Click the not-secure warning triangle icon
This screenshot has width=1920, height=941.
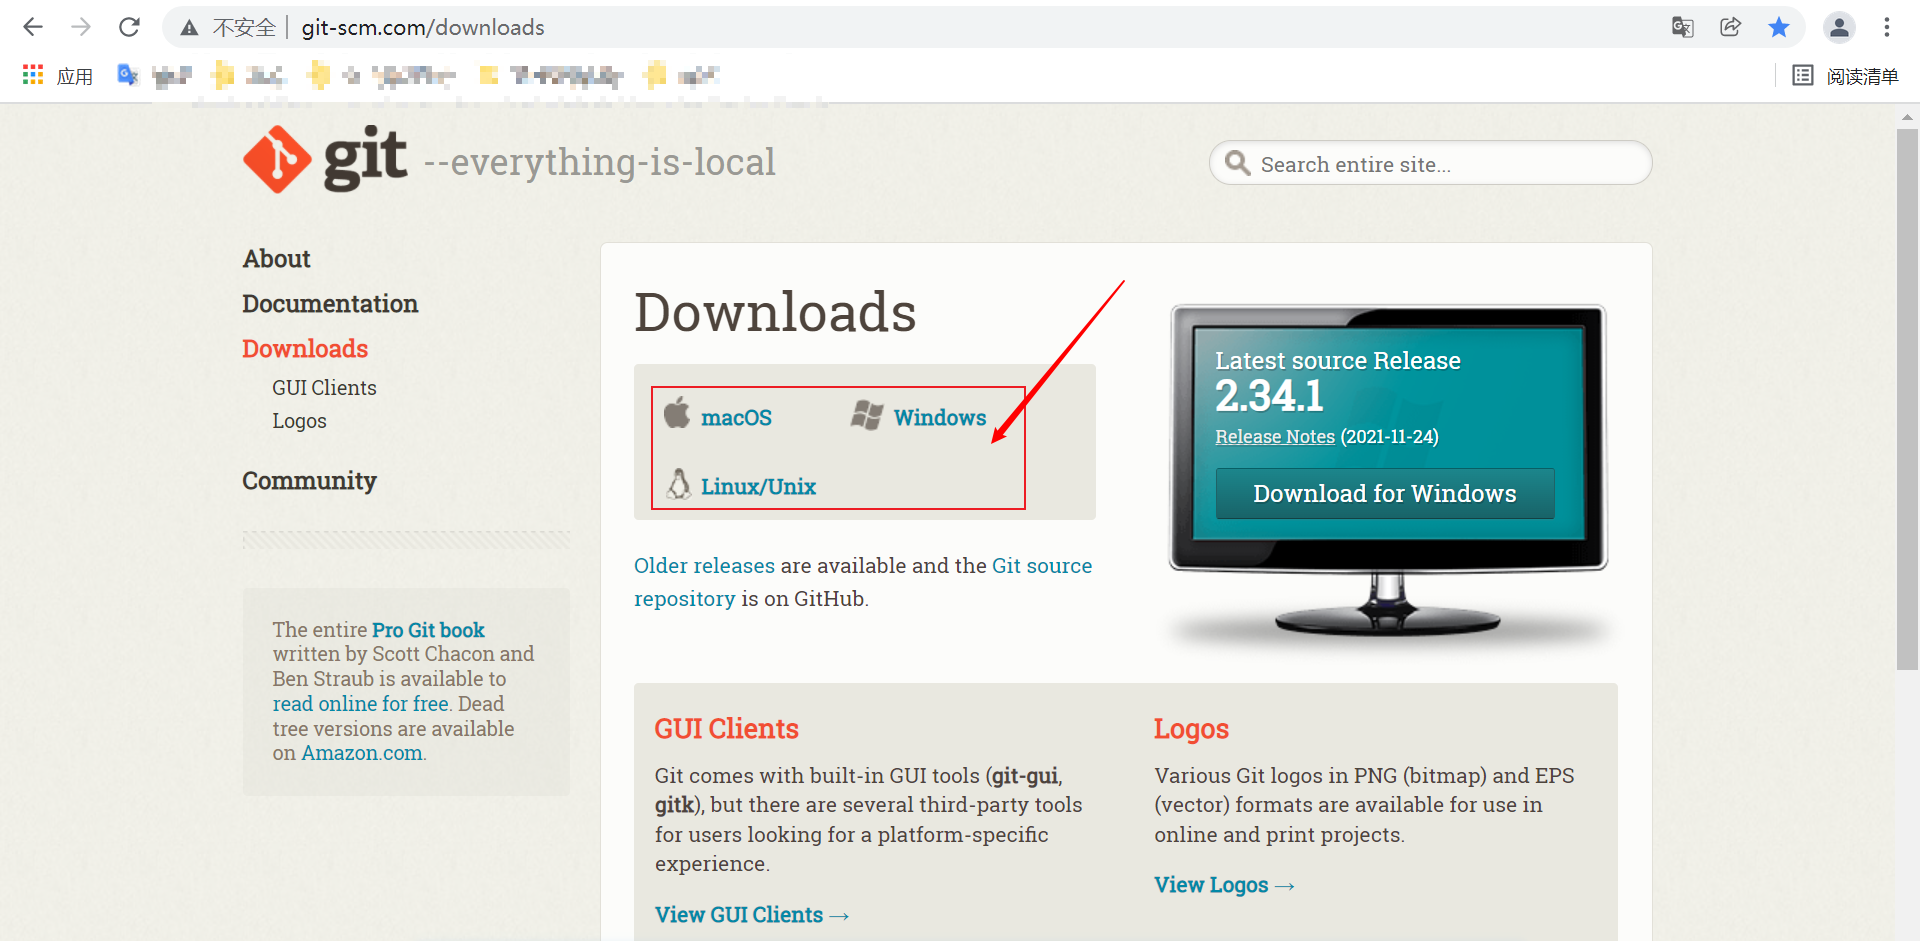tap(189, 28)
